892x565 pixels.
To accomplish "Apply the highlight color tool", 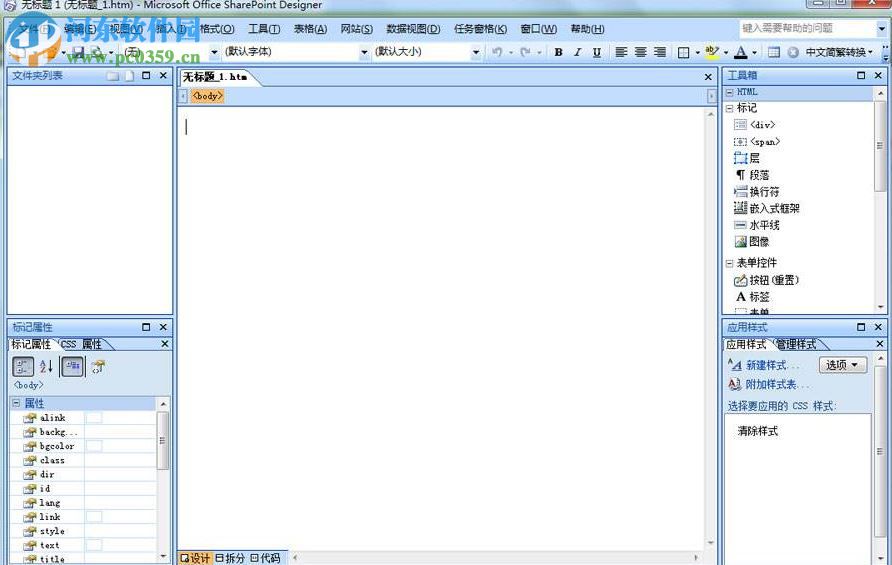I will coord(712,52).
